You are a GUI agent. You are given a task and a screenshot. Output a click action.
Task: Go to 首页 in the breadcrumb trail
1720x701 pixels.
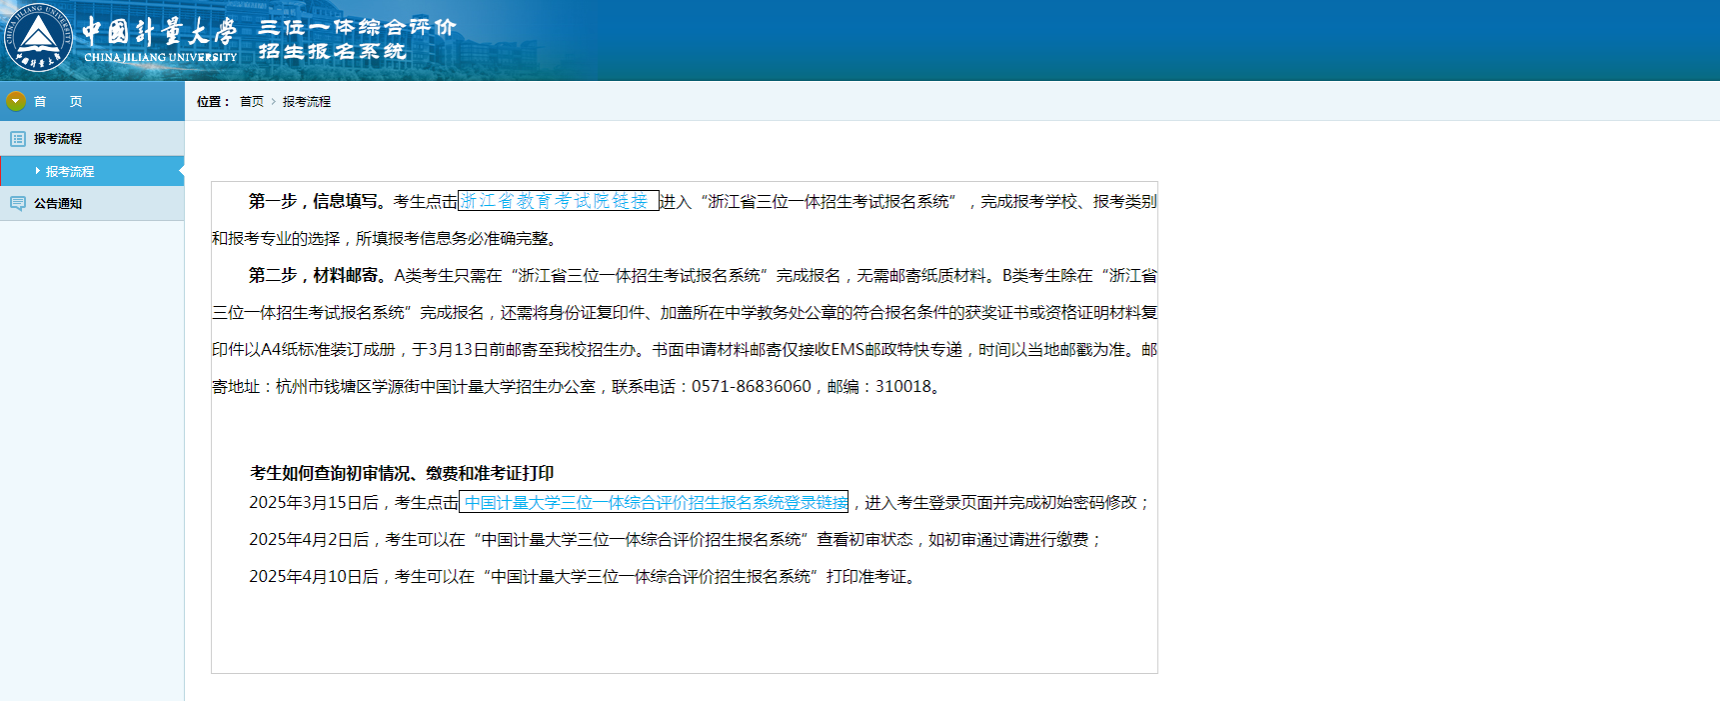[251, 102]
